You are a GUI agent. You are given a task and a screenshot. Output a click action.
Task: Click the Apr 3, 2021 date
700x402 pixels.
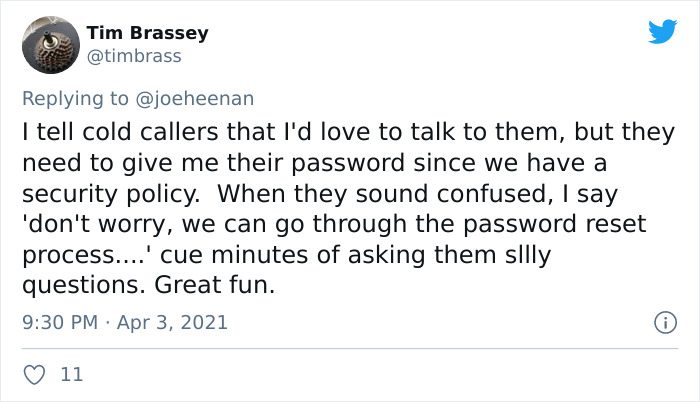(172, 323)
